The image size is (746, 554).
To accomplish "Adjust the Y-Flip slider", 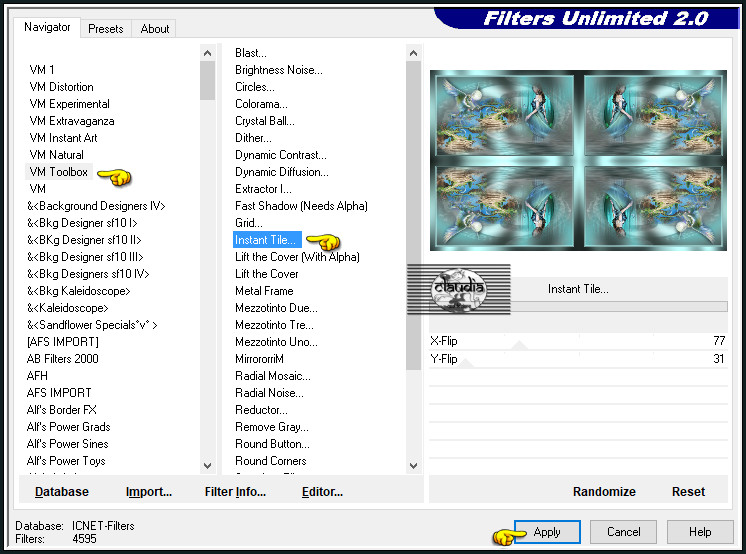I will coord(578,360).
